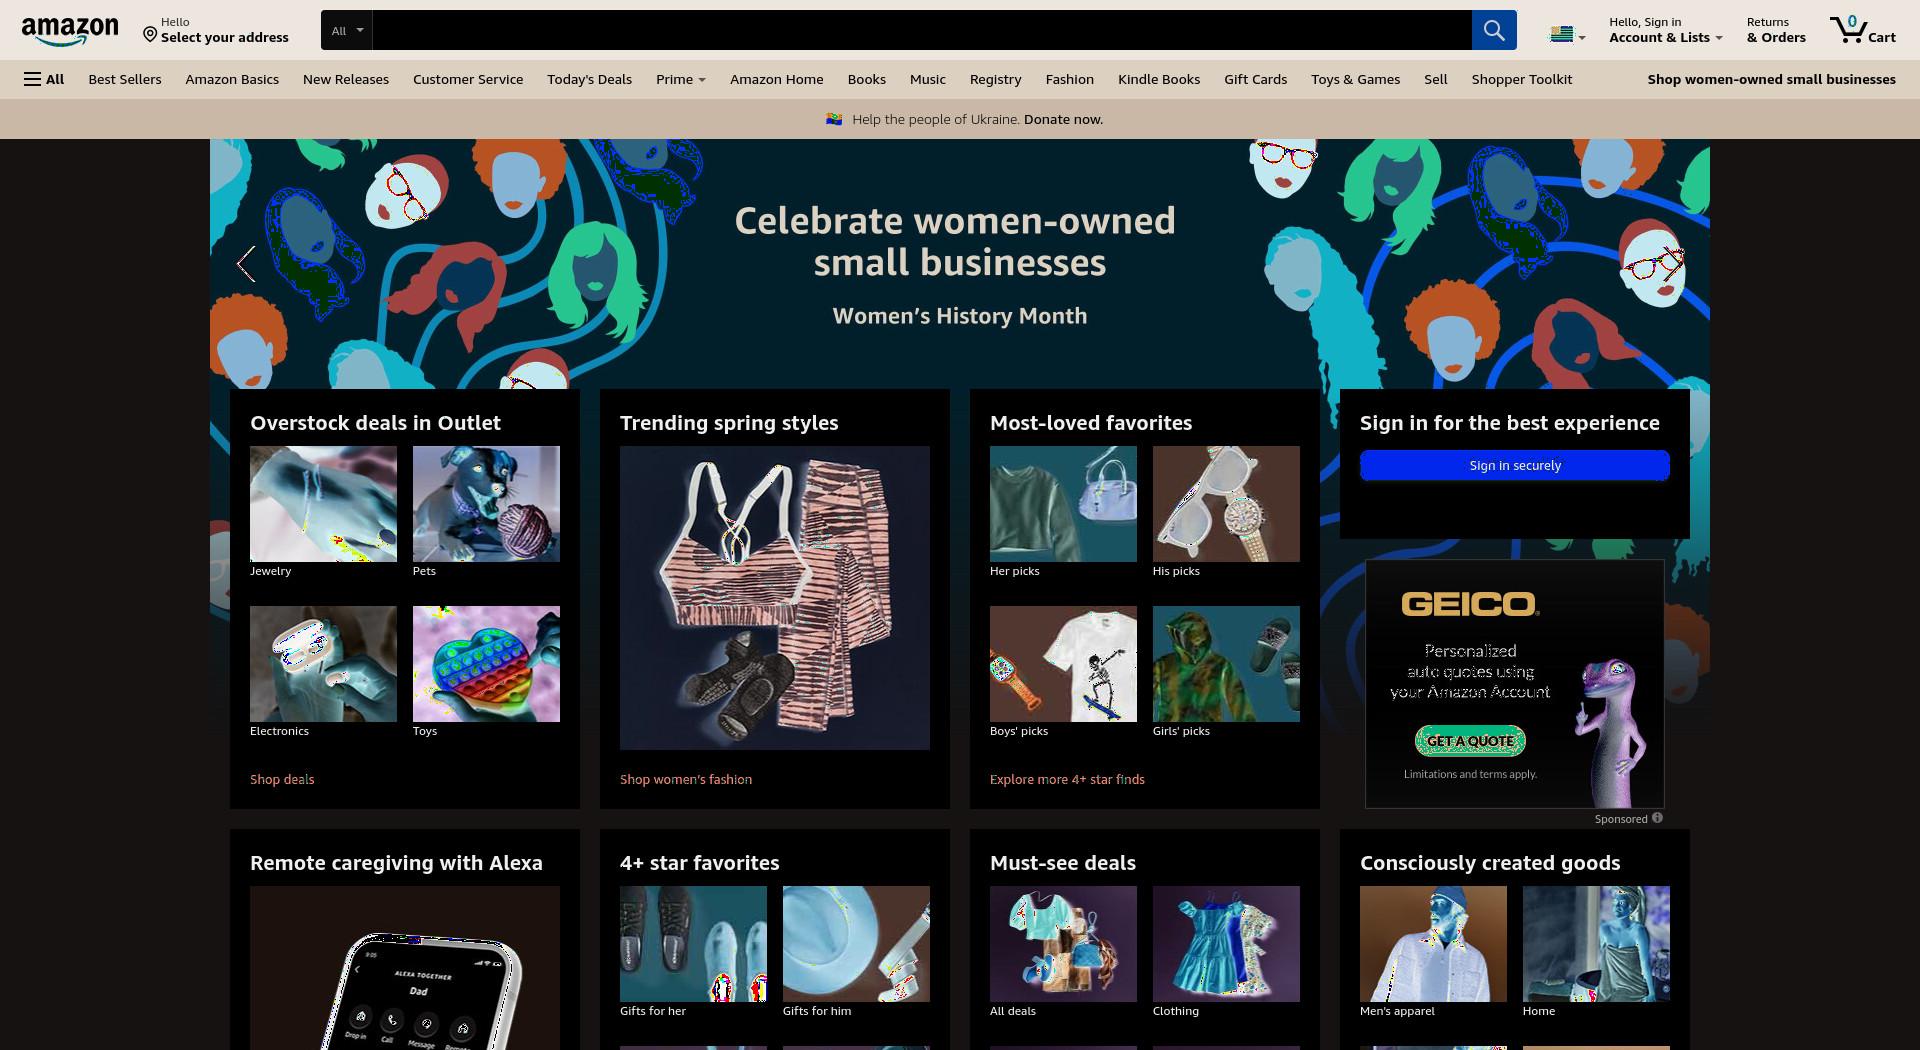Open Jewelry outlet thumbnail
Viewport: 1920px width, 1050px height.
coord(323,504)
